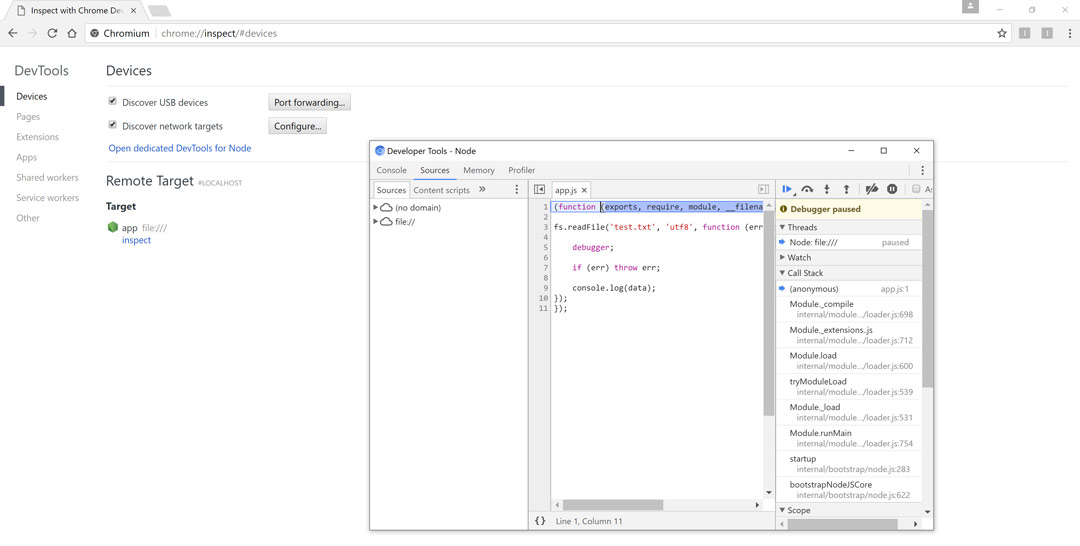
Task: Open Pages in DevTools sidebar
Action: click(x=28, y=117)
